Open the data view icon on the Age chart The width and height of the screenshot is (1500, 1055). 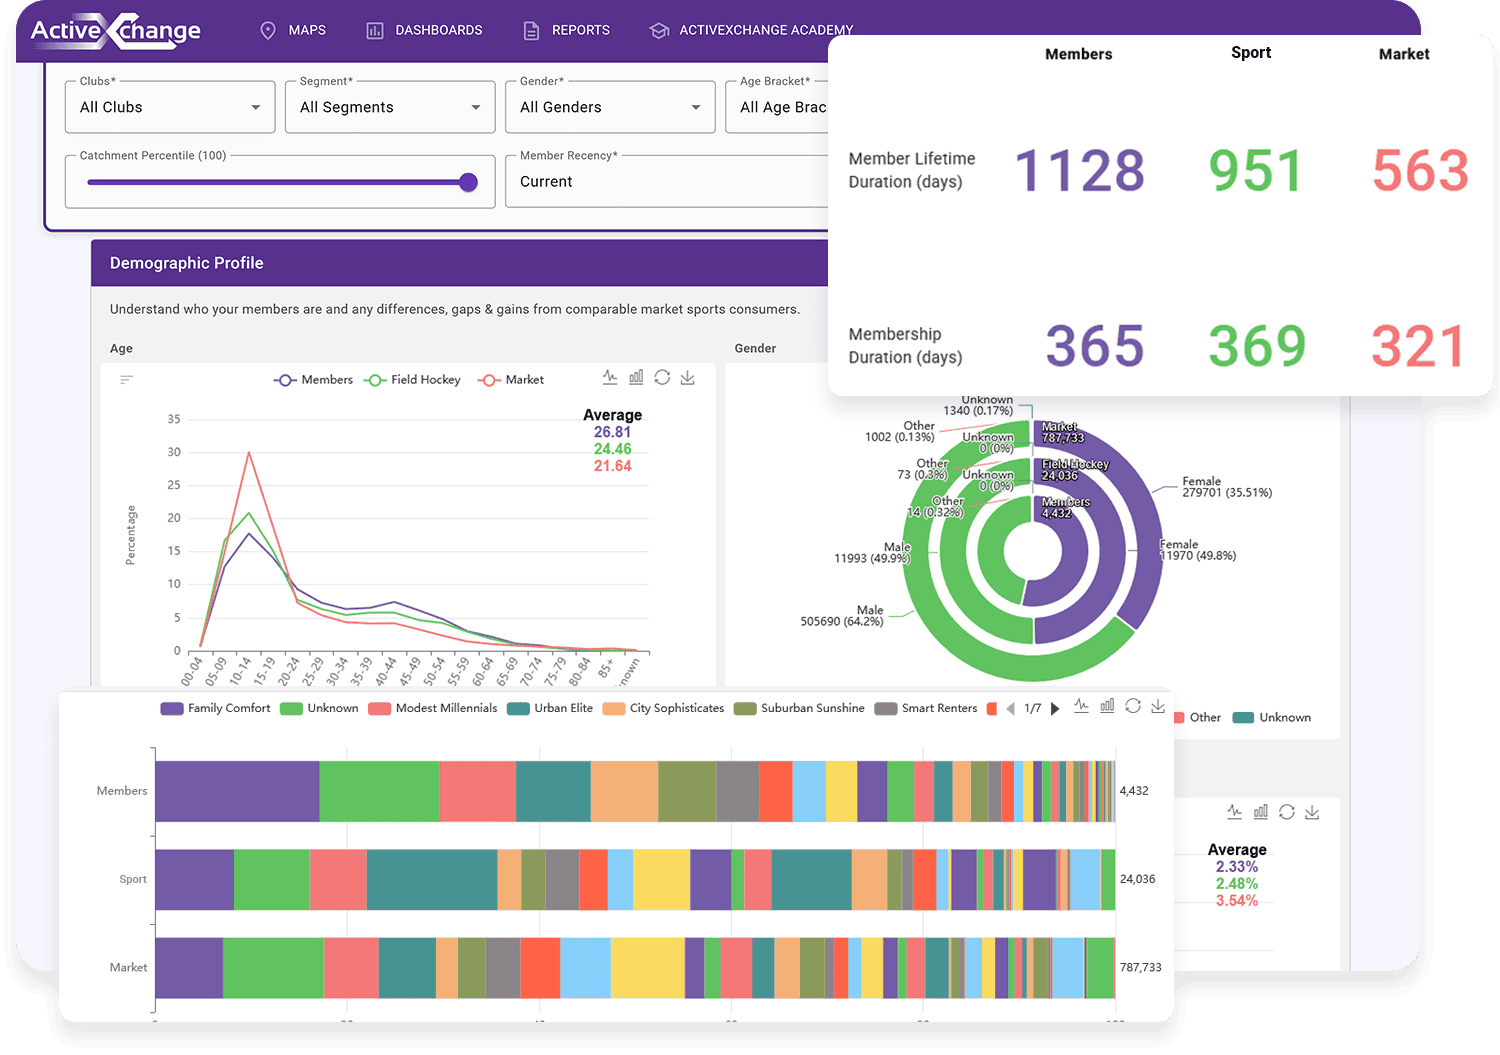point(126,380)
